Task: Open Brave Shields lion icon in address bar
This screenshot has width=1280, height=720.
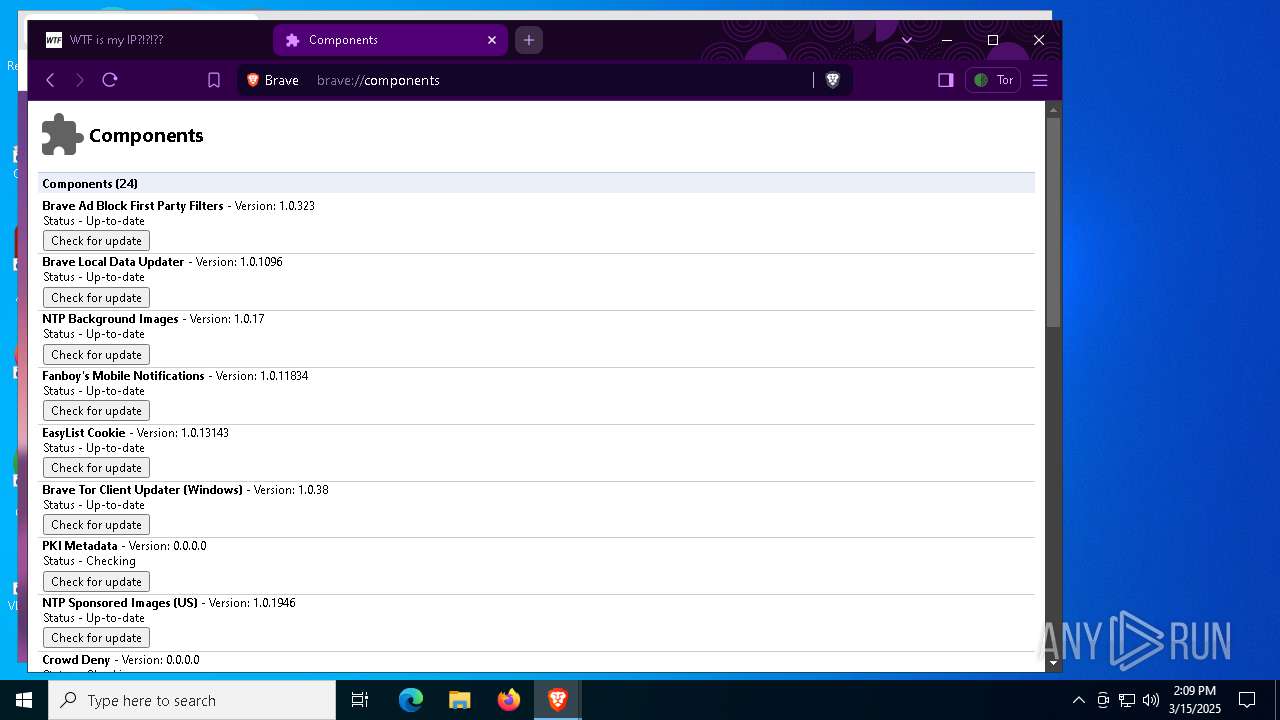Action: point(832,80)
